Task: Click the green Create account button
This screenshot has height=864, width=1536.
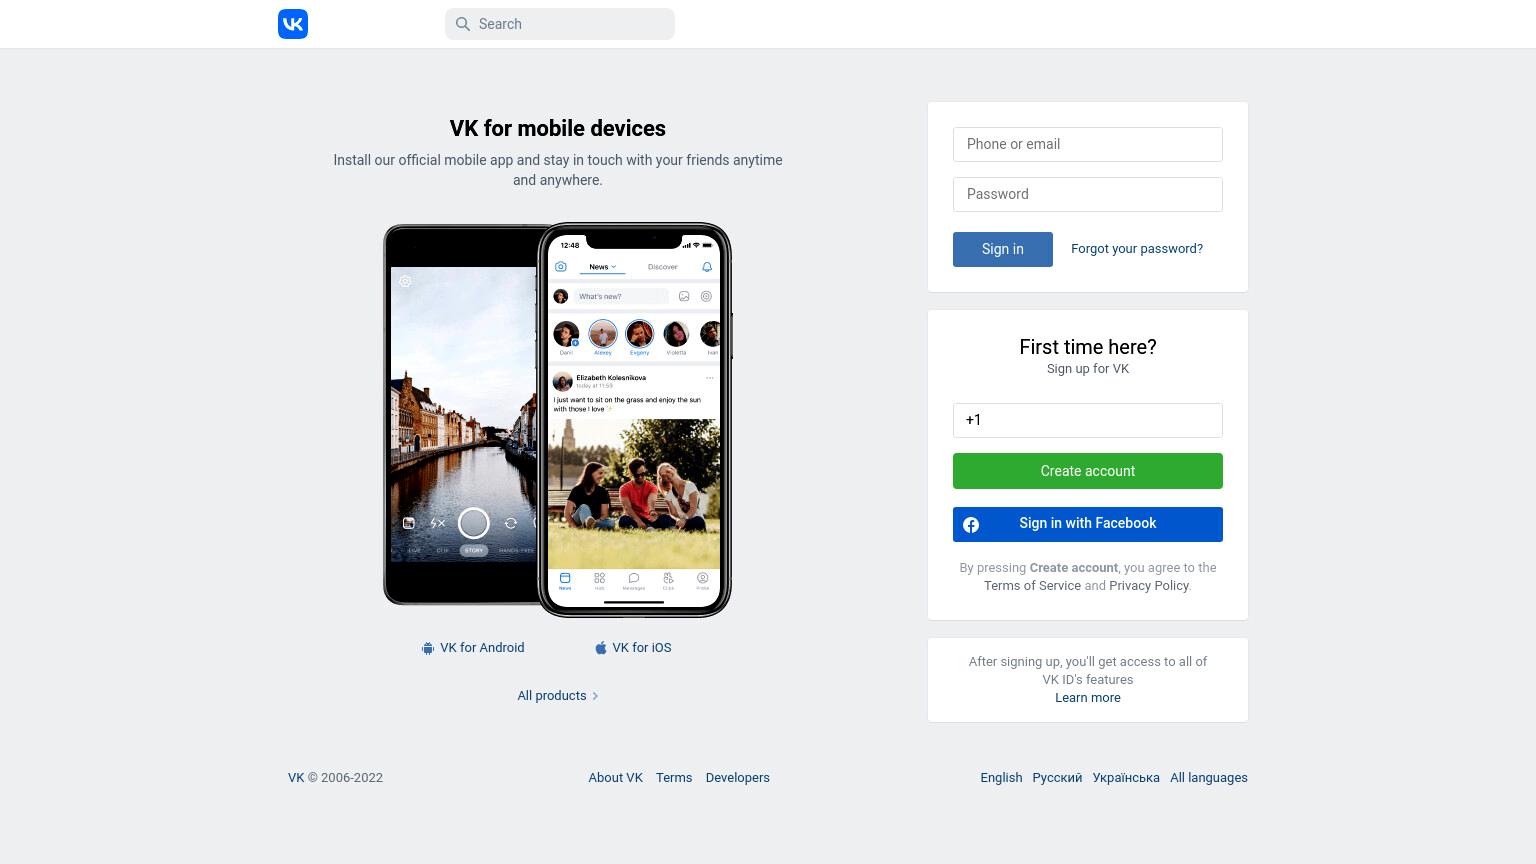Action: click(x=1088, y=471)
